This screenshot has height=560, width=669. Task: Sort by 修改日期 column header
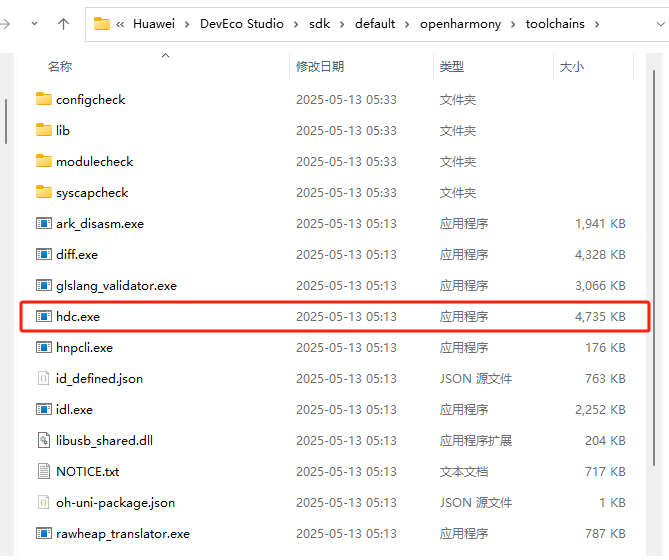tap(320, 67)
